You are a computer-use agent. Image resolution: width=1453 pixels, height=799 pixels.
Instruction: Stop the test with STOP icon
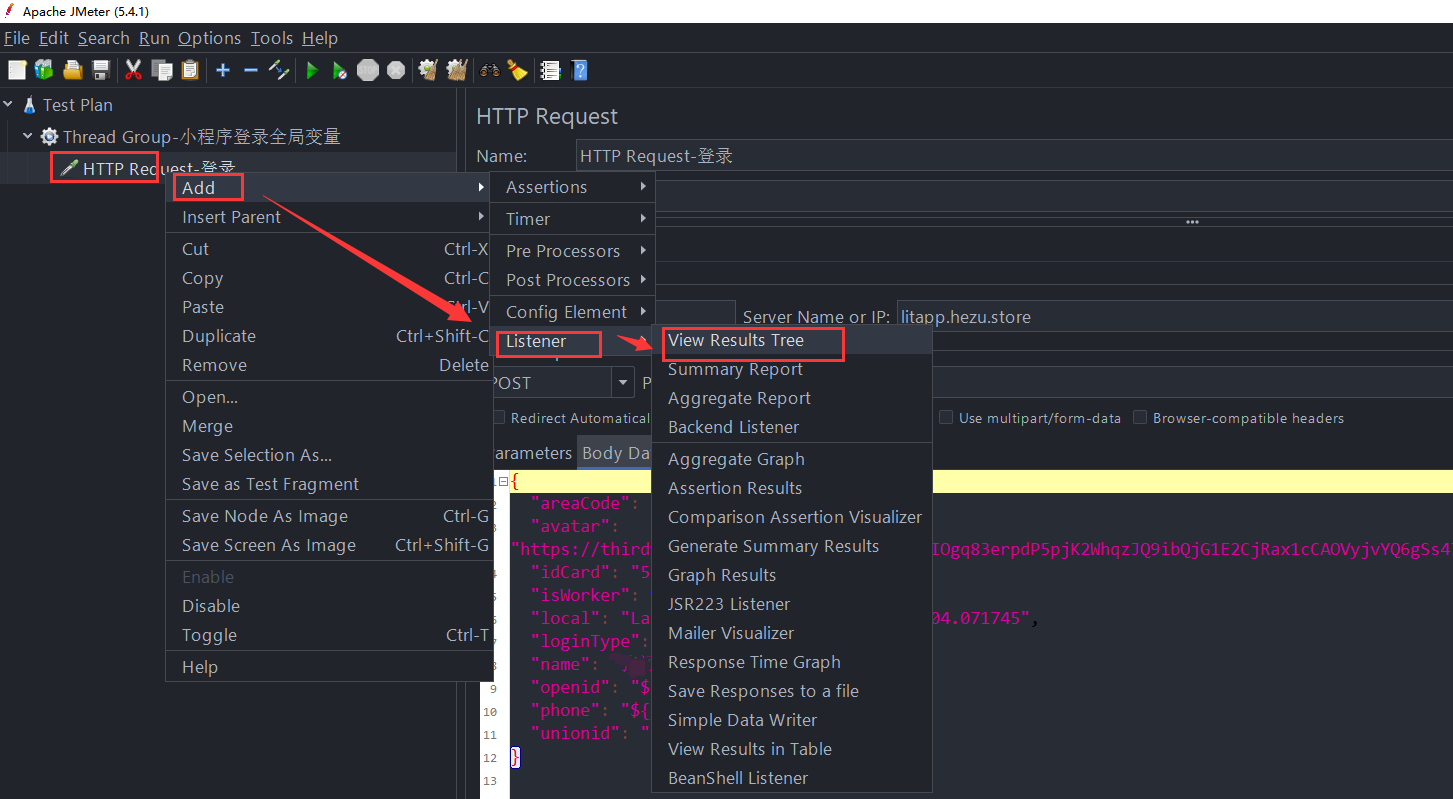(368, 70)
